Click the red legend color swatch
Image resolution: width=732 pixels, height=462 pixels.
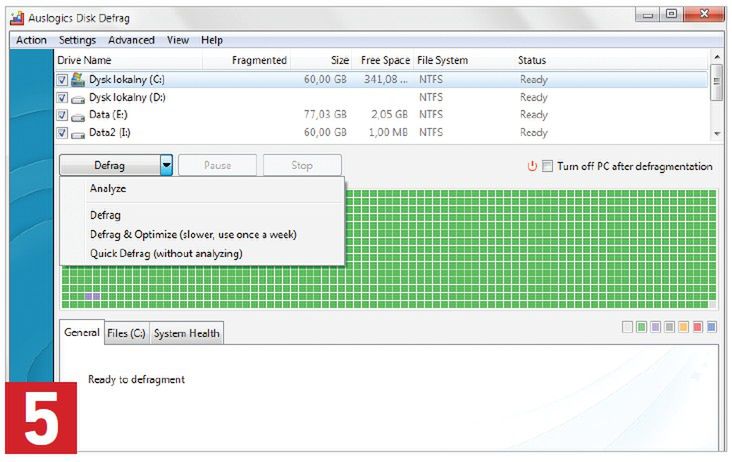[x=697, y=327]
